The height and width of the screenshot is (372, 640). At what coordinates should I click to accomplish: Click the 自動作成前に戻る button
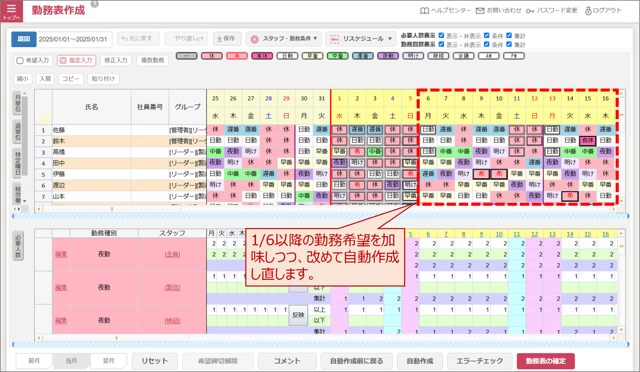click(357, 361)
